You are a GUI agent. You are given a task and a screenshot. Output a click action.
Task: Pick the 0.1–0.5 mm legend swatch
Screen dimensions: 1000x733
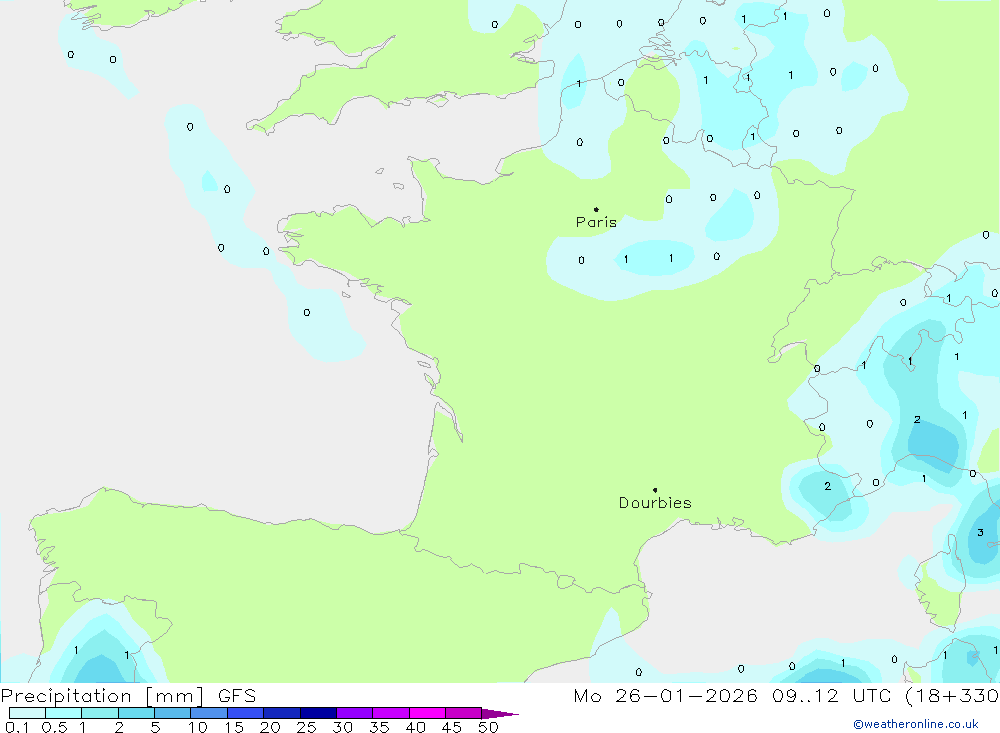click(x=27, y=713)
